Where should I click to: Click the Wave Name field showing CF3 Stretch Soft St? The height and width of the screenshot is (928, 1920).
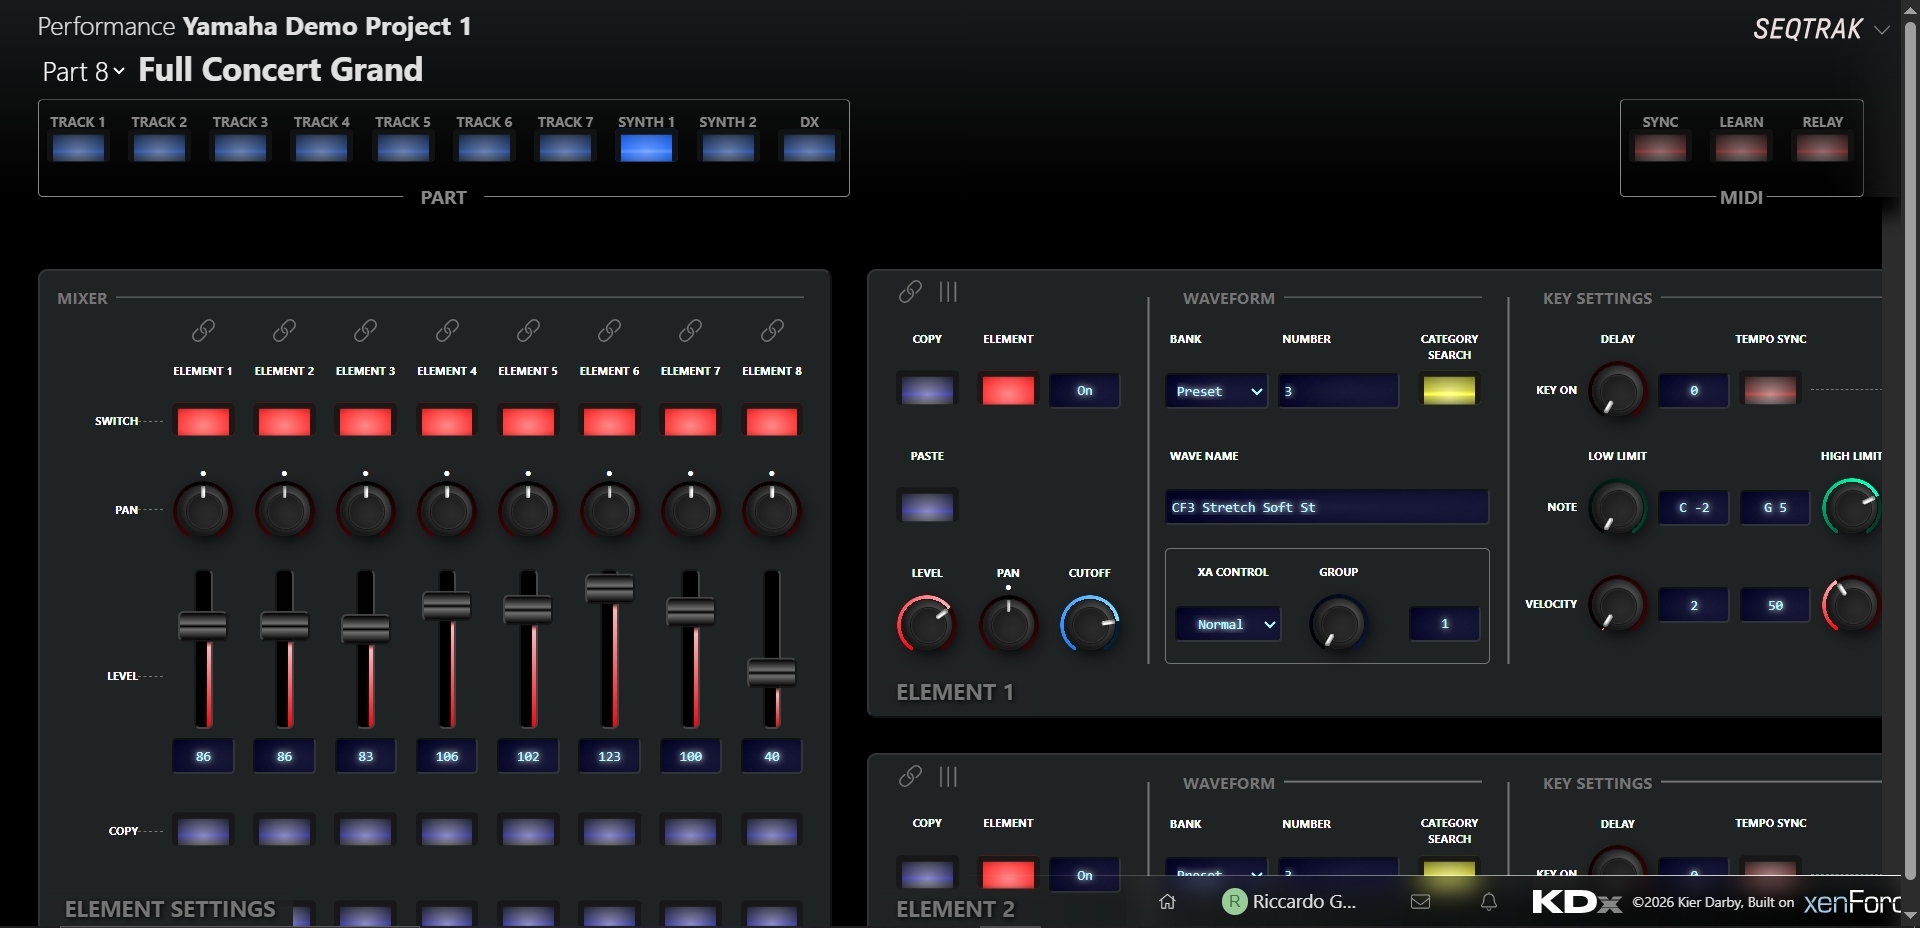[1326, 507]
